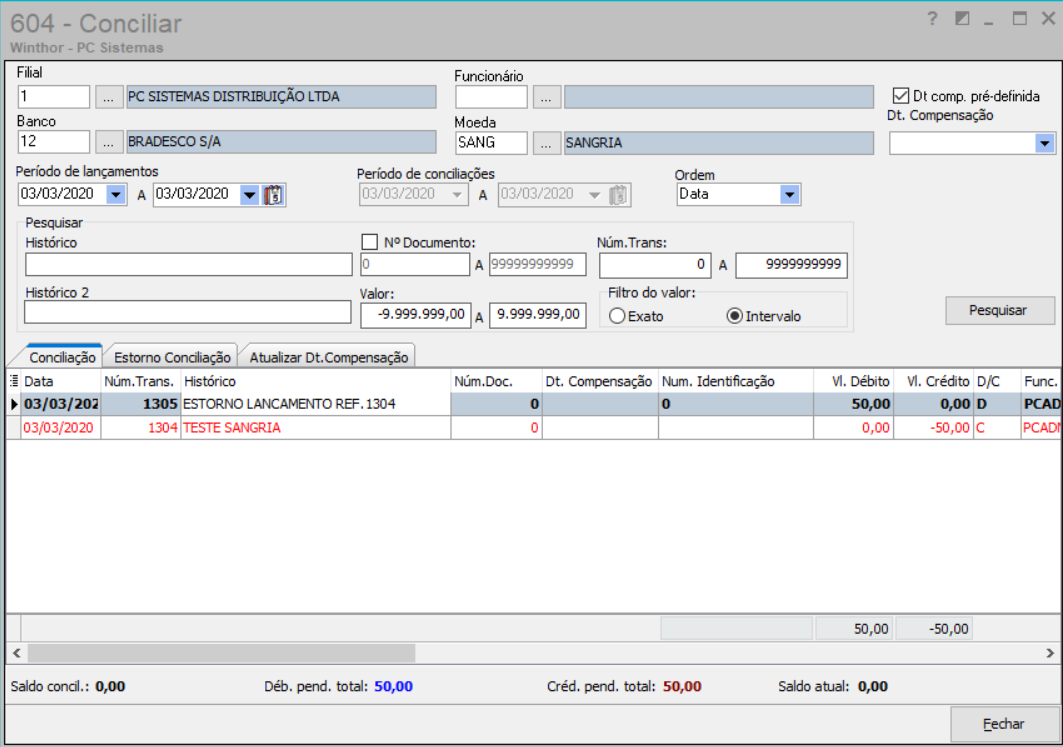The image size is (1063, 747).
Task: Click the Funcionário code input field
Action: click(x=492, y=98)
